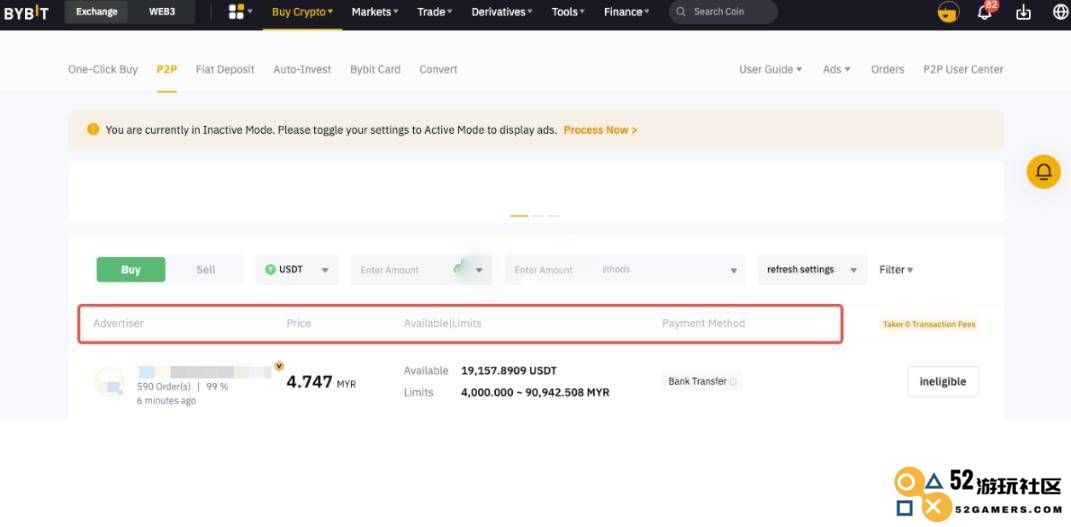Click the Process Now link
Image resolution: width=1071 pixels, height=527 pixels.
coord(600,130)
